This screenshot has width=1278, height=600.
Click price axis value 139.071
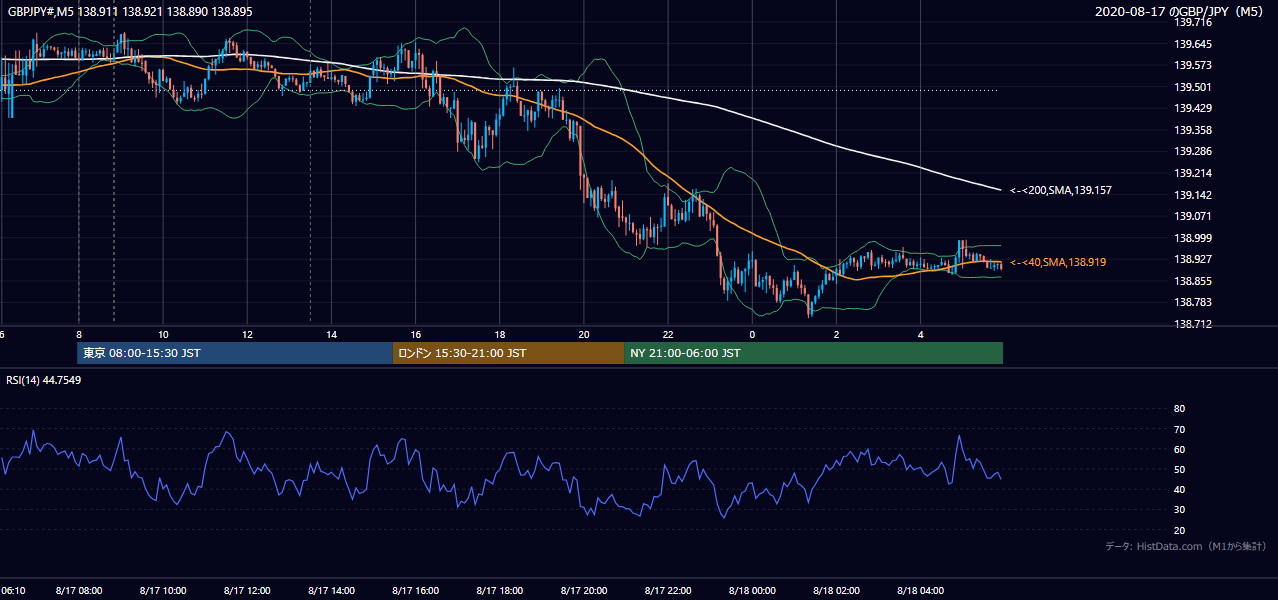pyautogui.click(x=1193, y=216)
